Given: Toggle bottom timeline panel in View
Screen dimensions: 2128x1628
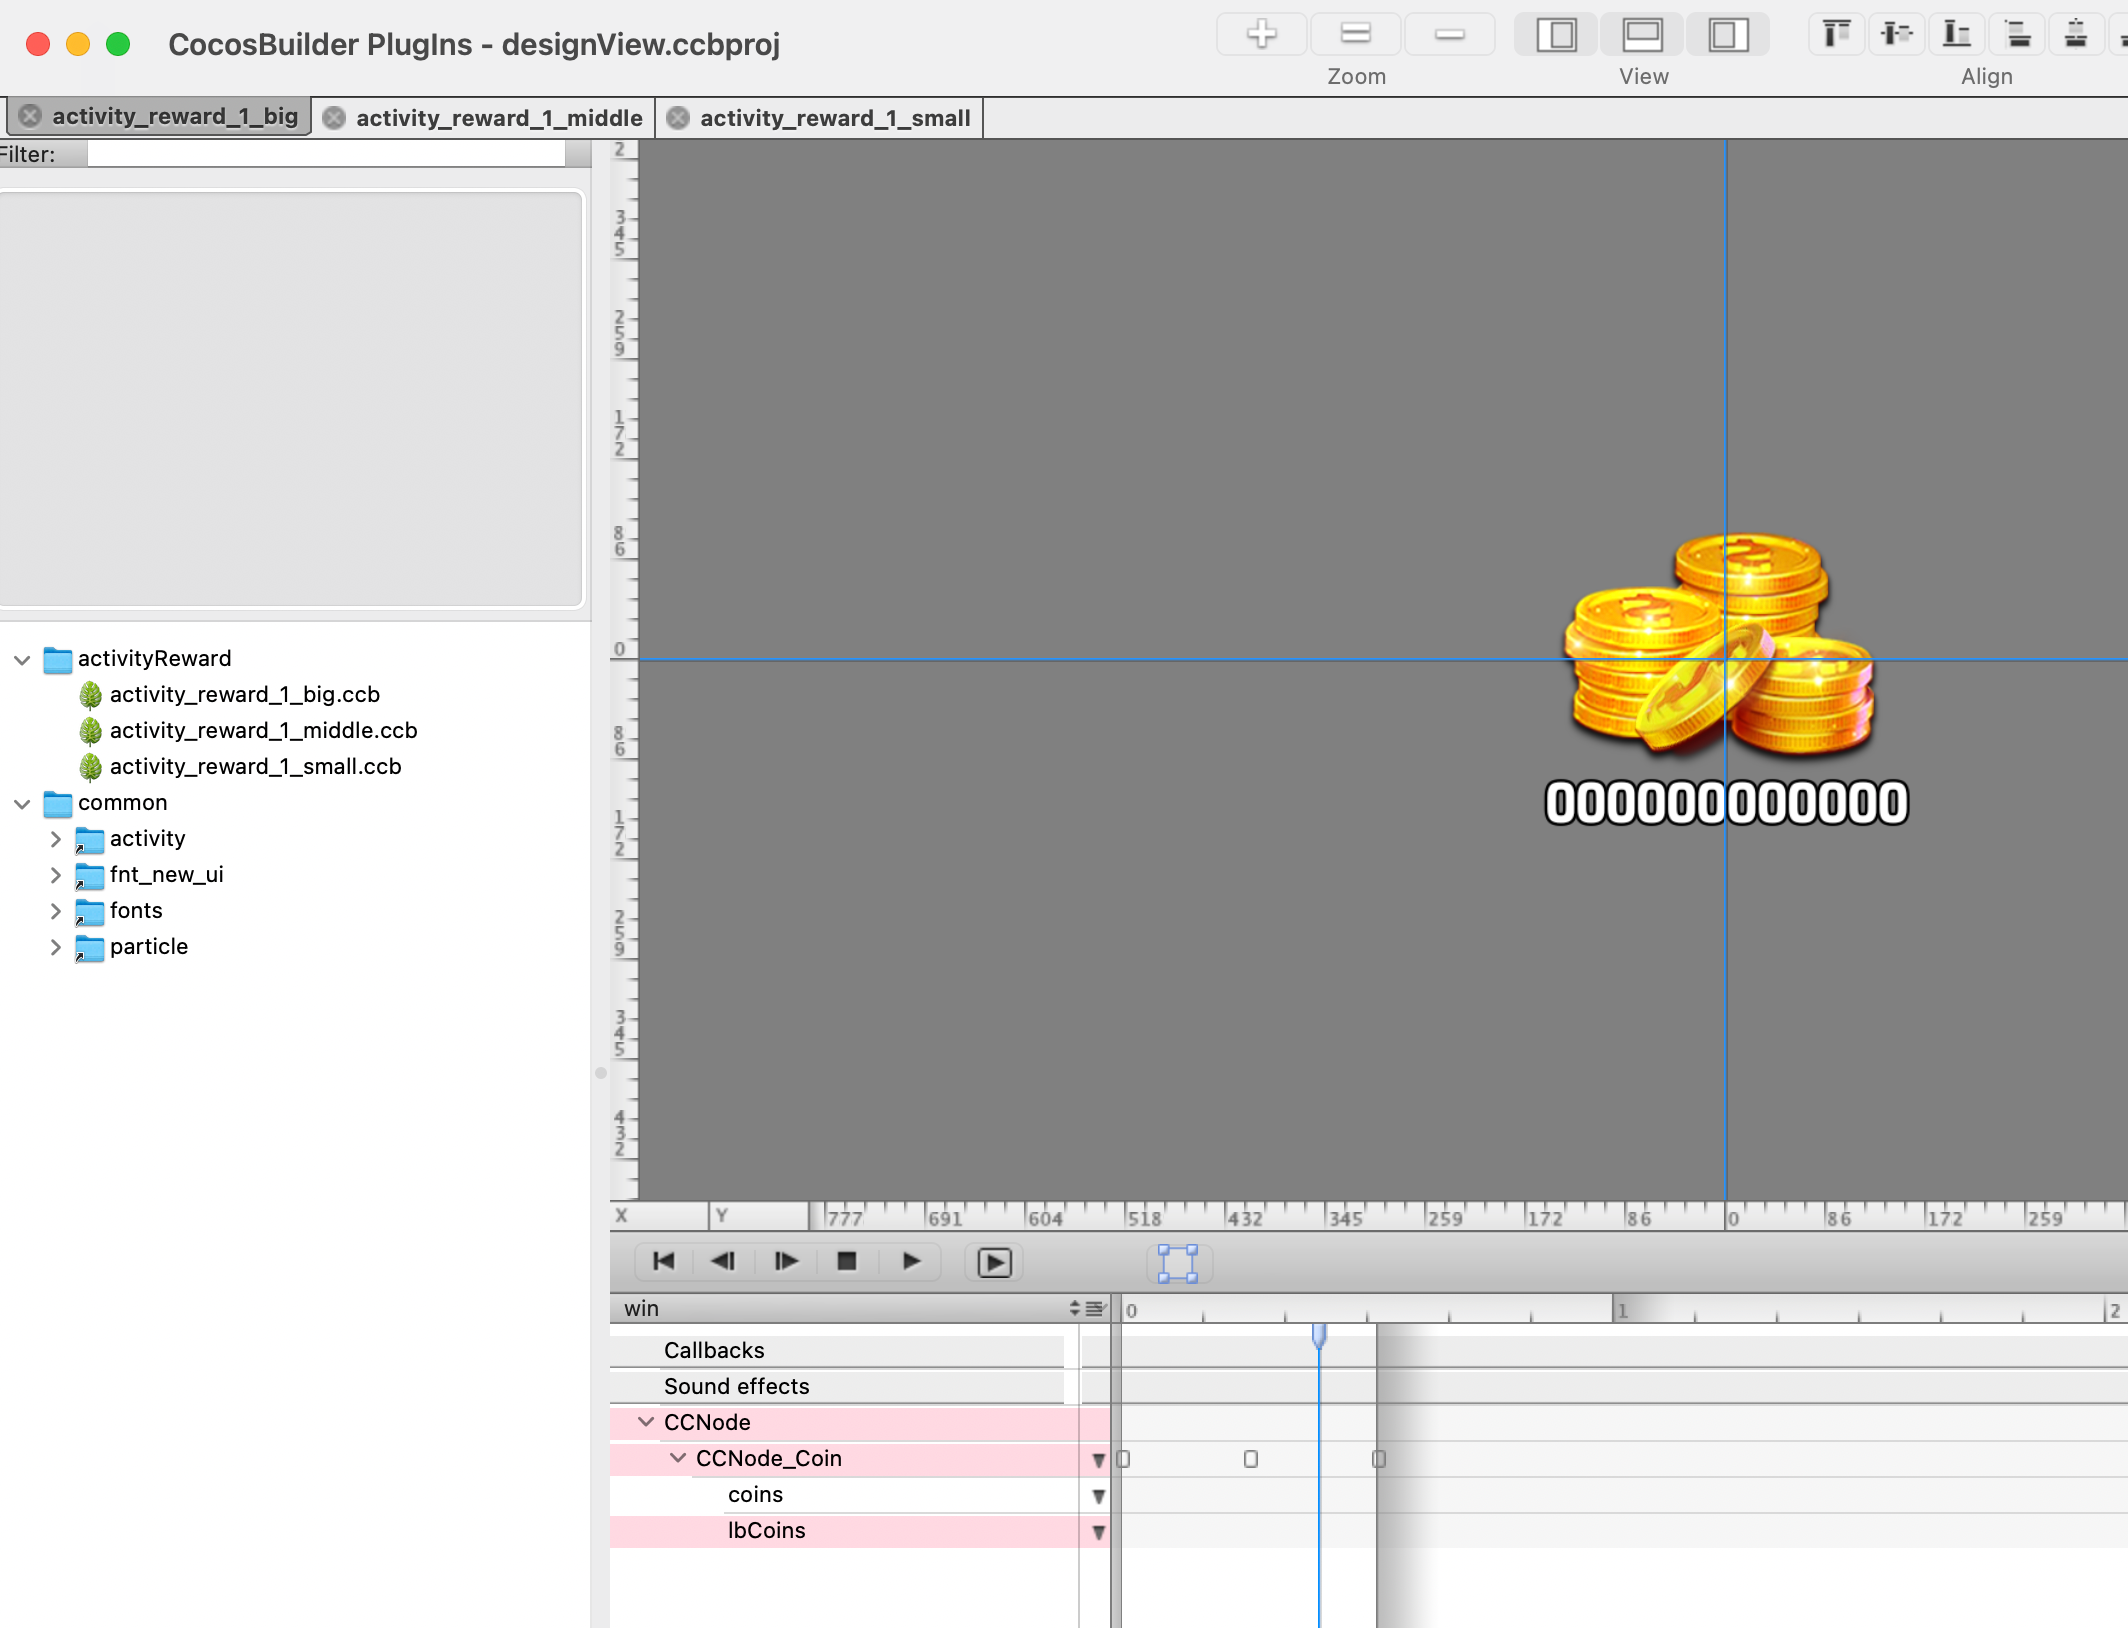Looking at the screenshot, I should [x=1642, y=34].
